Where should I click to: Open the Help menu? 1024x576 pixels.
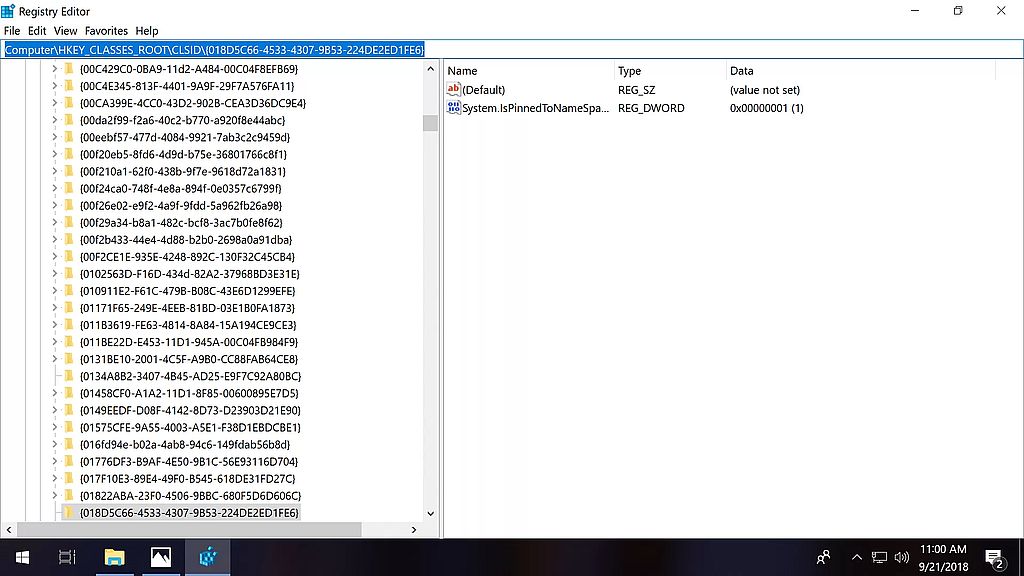point(147,31)
